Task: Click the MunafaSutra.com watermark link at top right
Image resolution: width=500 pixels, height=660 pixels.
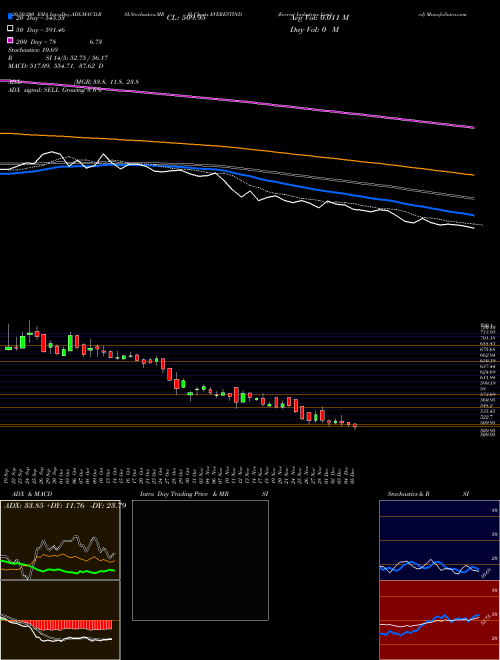Action: [x=442, y=14]
